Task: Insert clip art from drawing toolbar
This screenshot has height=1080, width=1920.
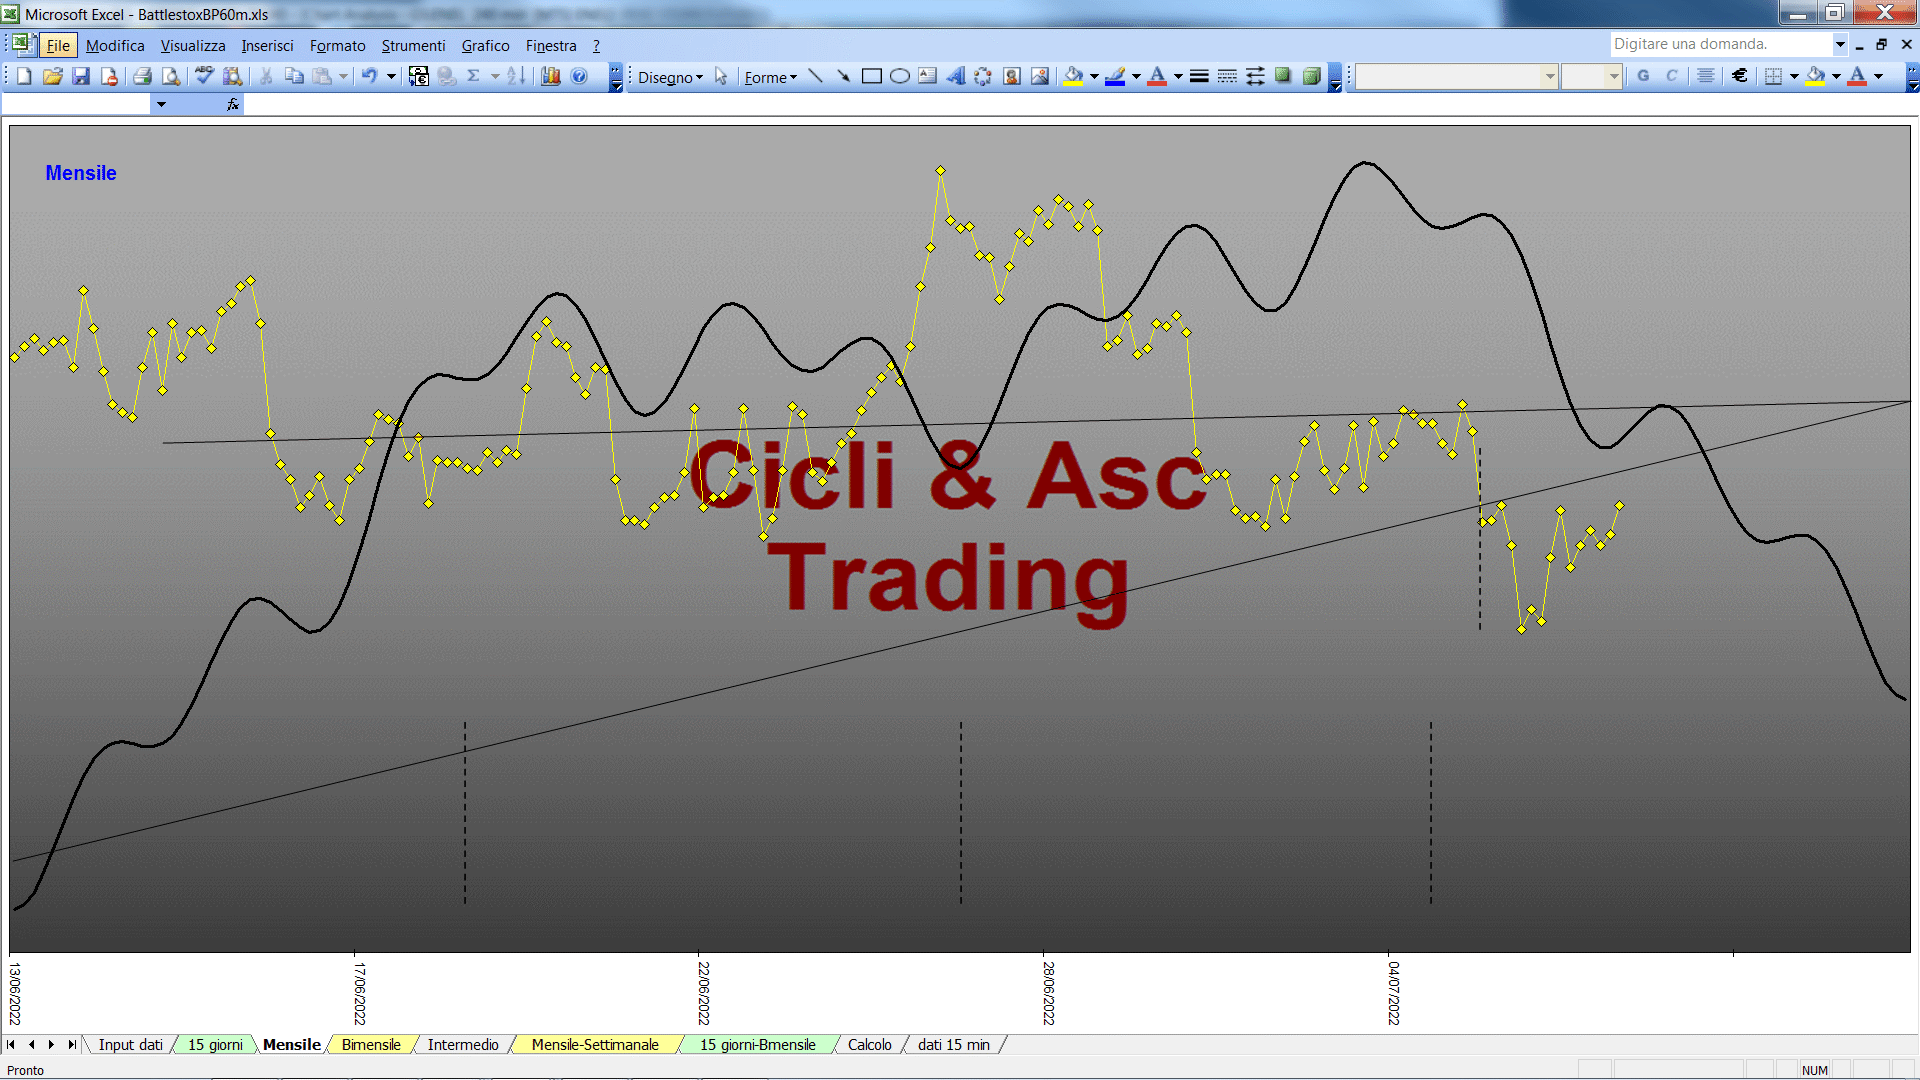Action: tap(1012, 76)
